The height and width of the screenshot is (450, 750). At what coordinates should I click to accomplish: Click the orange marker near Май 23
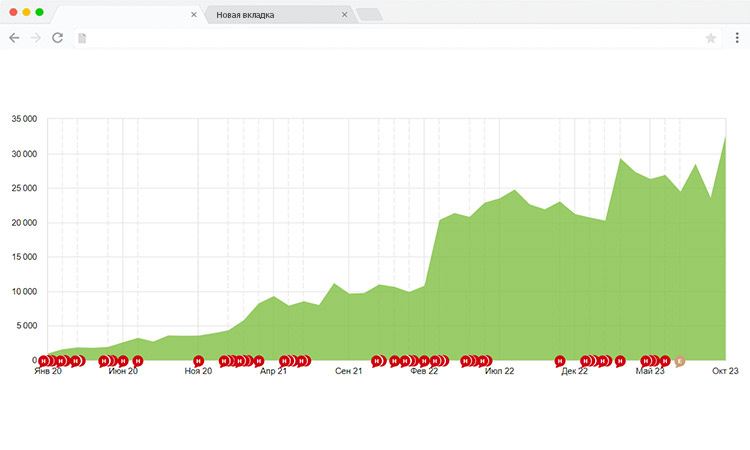pyautogui.click(x=679, y=361)
